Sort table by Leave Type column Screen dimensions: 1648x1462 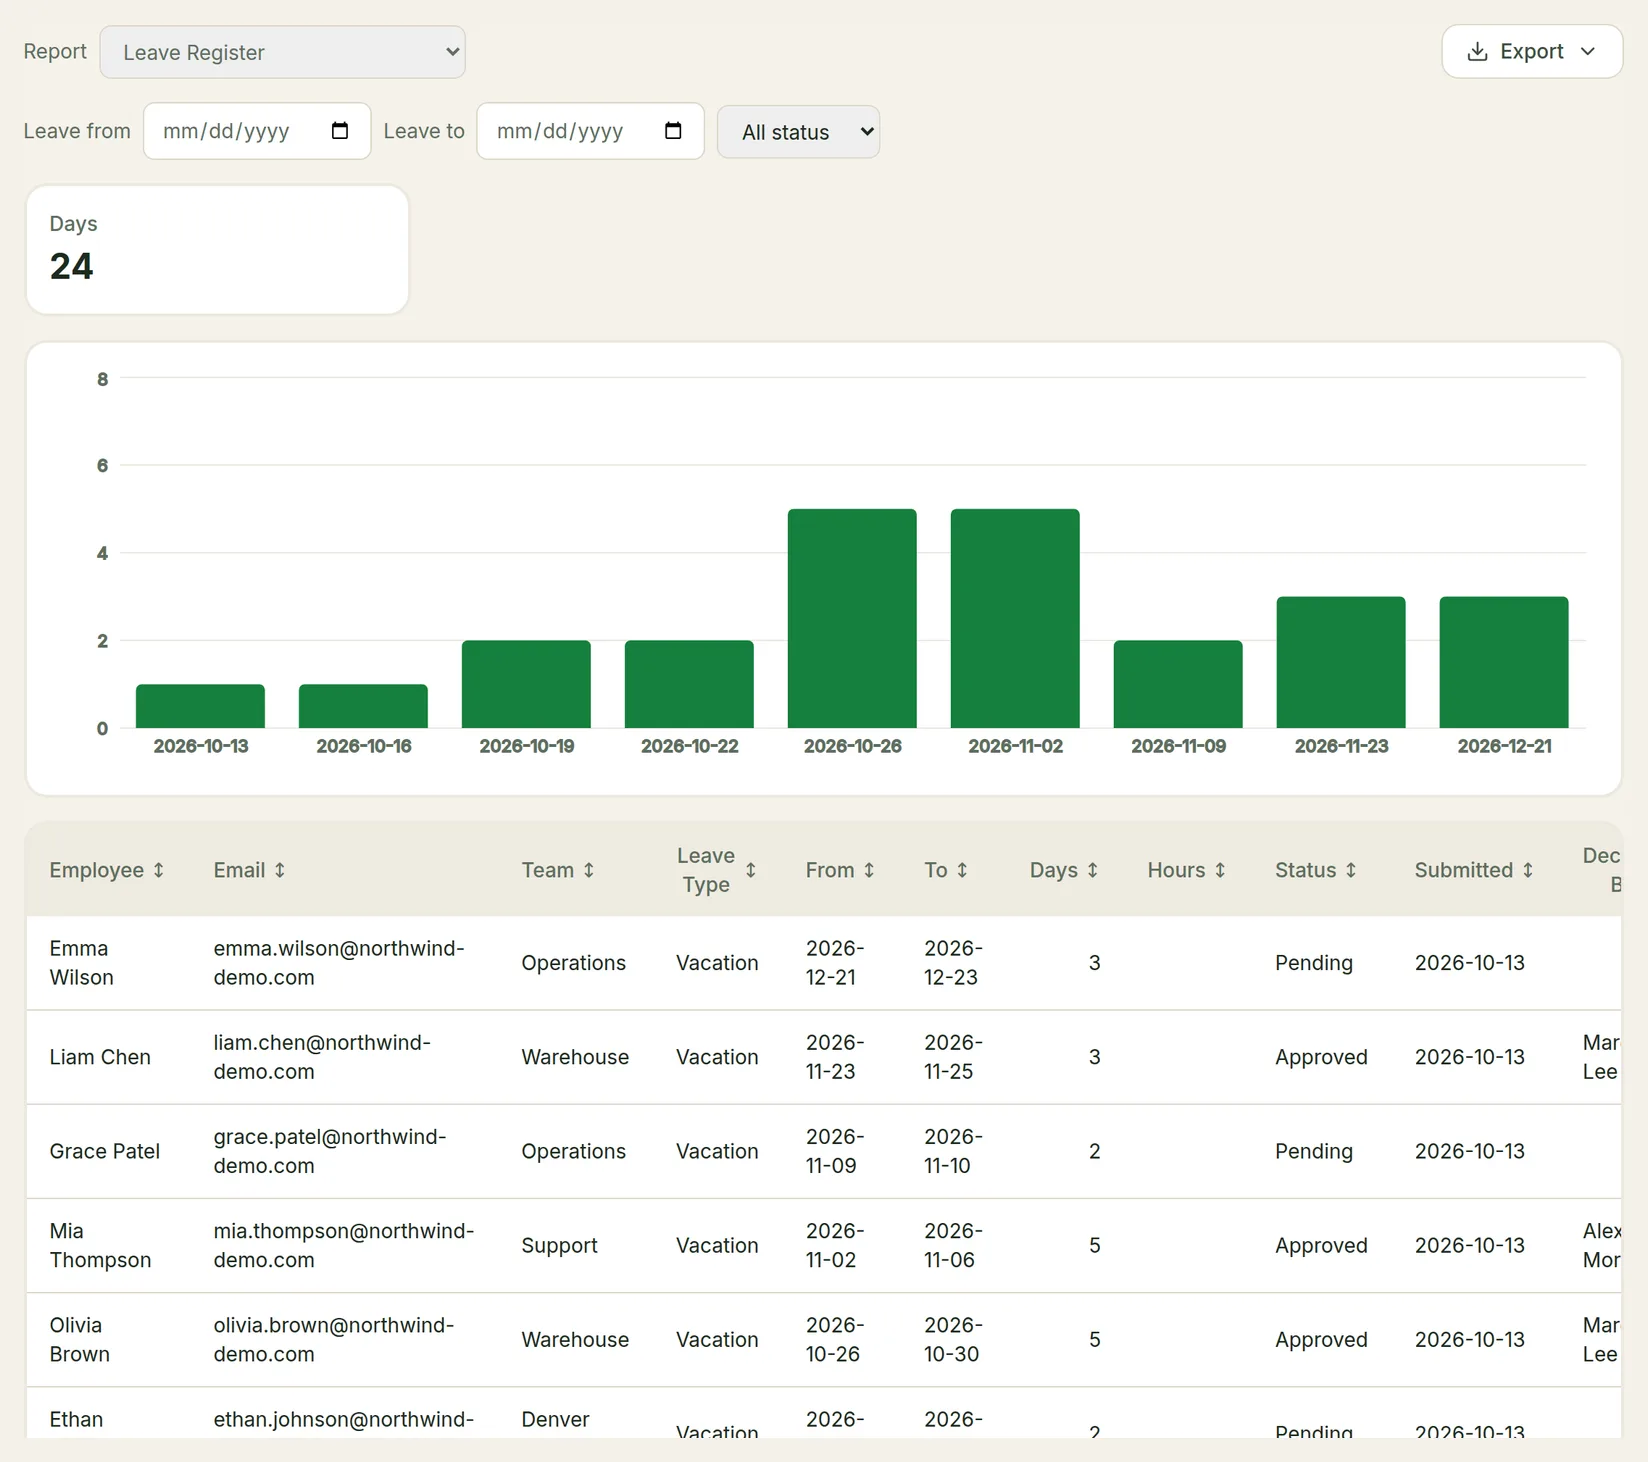716,870
